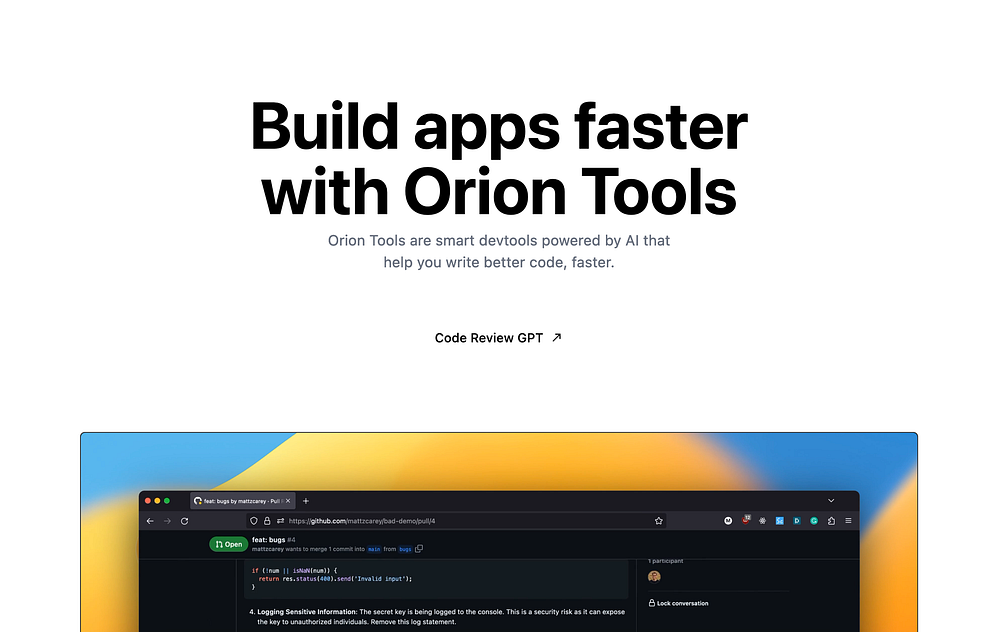
Task: Click the React devtools atom extension icon
Action: [763, 521]
